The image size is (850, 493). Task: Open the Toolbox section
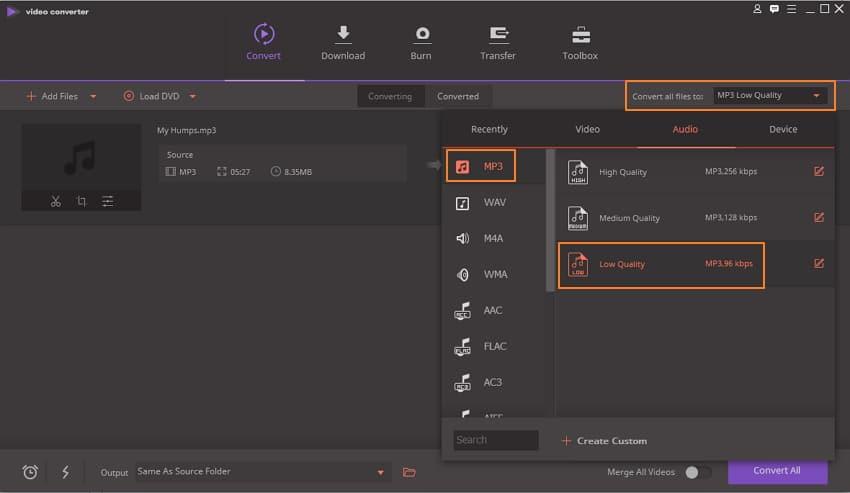(x=580, y=42)
